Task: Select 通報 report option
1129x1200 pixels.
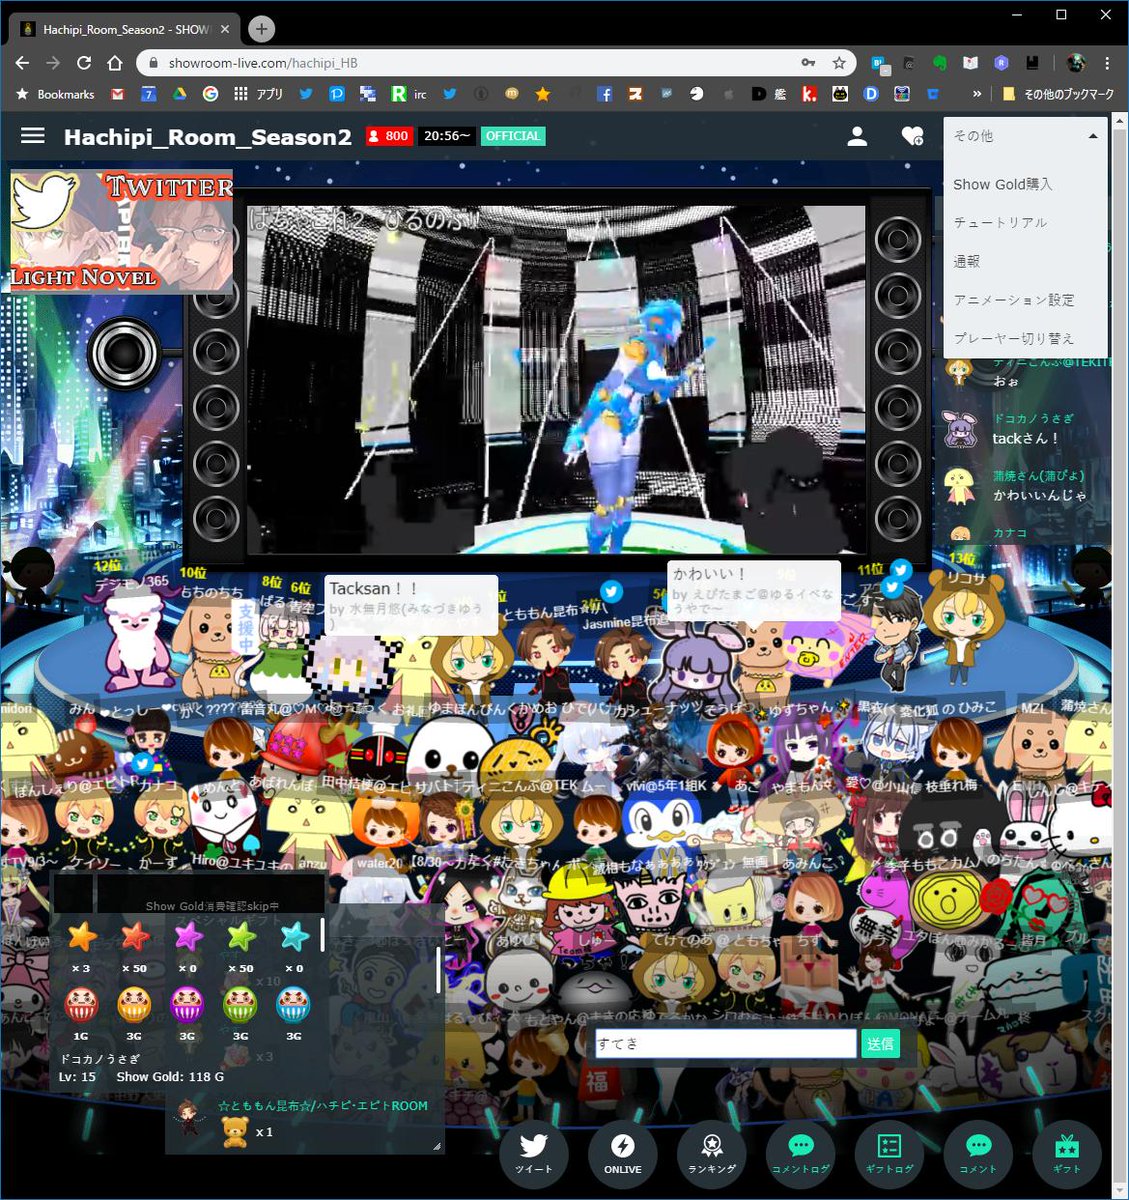Action: (967, 261)
